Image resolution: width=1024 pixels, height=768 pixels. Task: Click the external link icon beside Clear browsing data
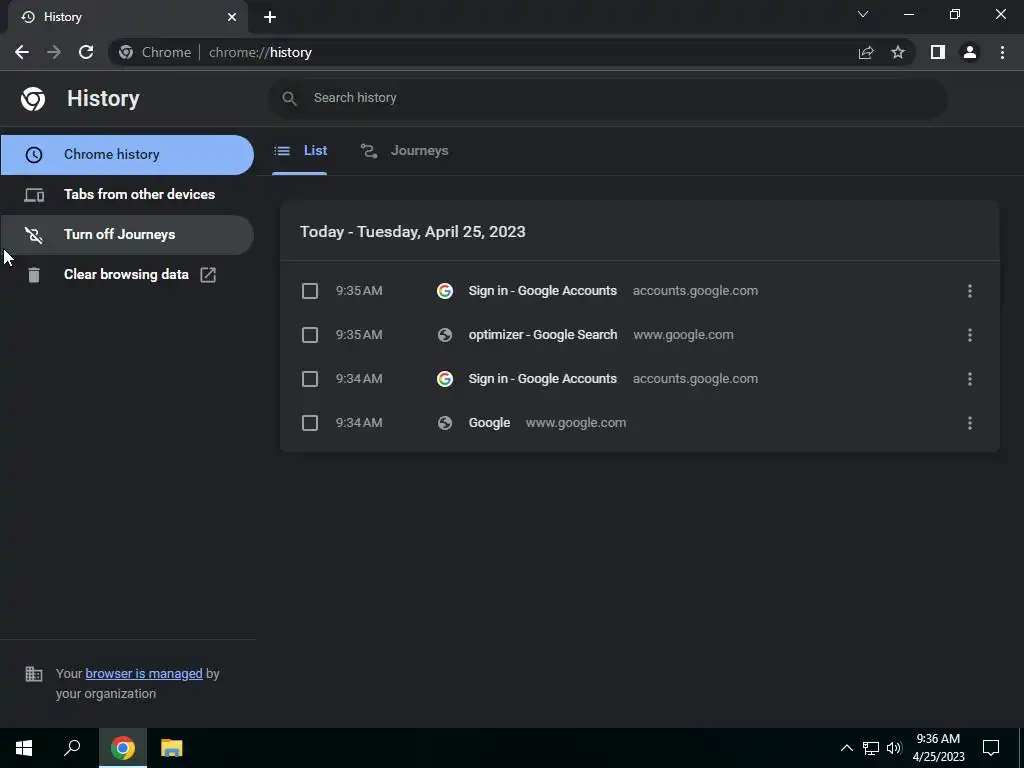coord(208,275)
